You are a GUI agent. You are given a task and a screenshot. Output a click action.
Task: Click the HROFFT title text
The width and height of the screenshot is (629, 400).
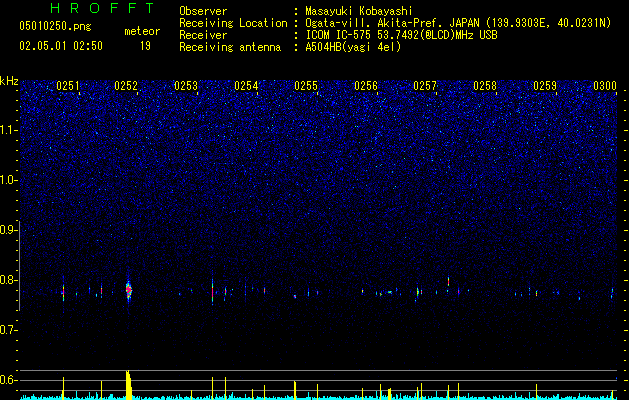(x=103, y=8)
